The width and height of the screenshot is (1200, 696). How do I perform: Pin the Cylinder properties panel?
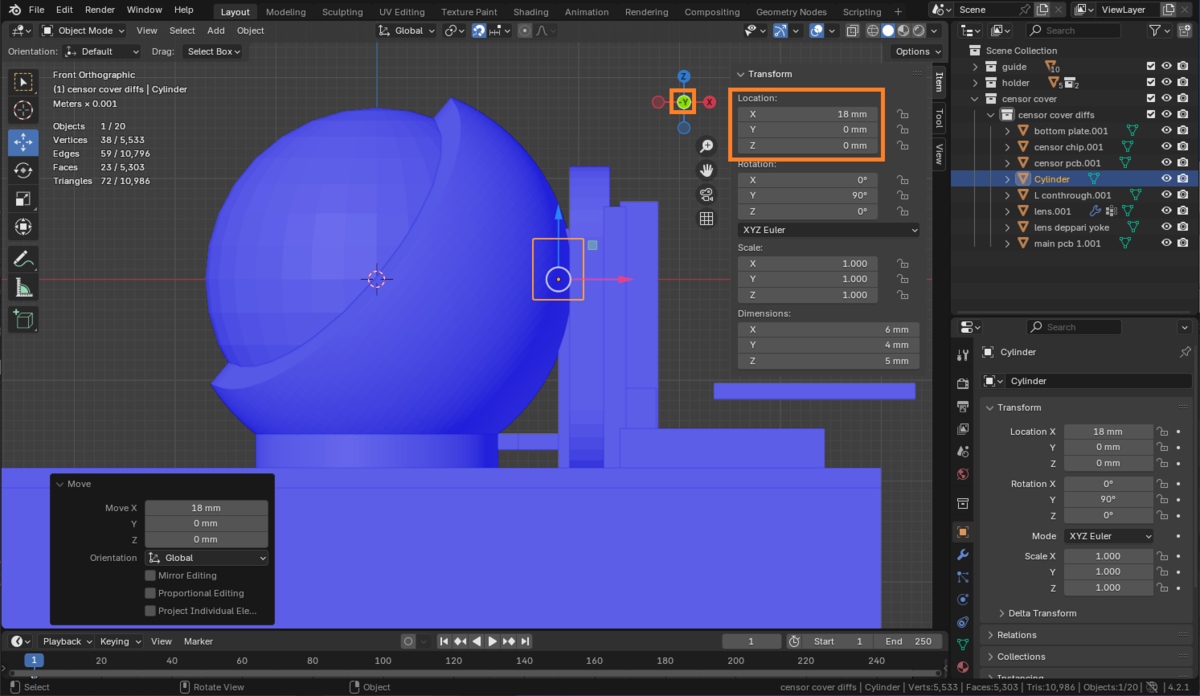tap(1186, 352)
